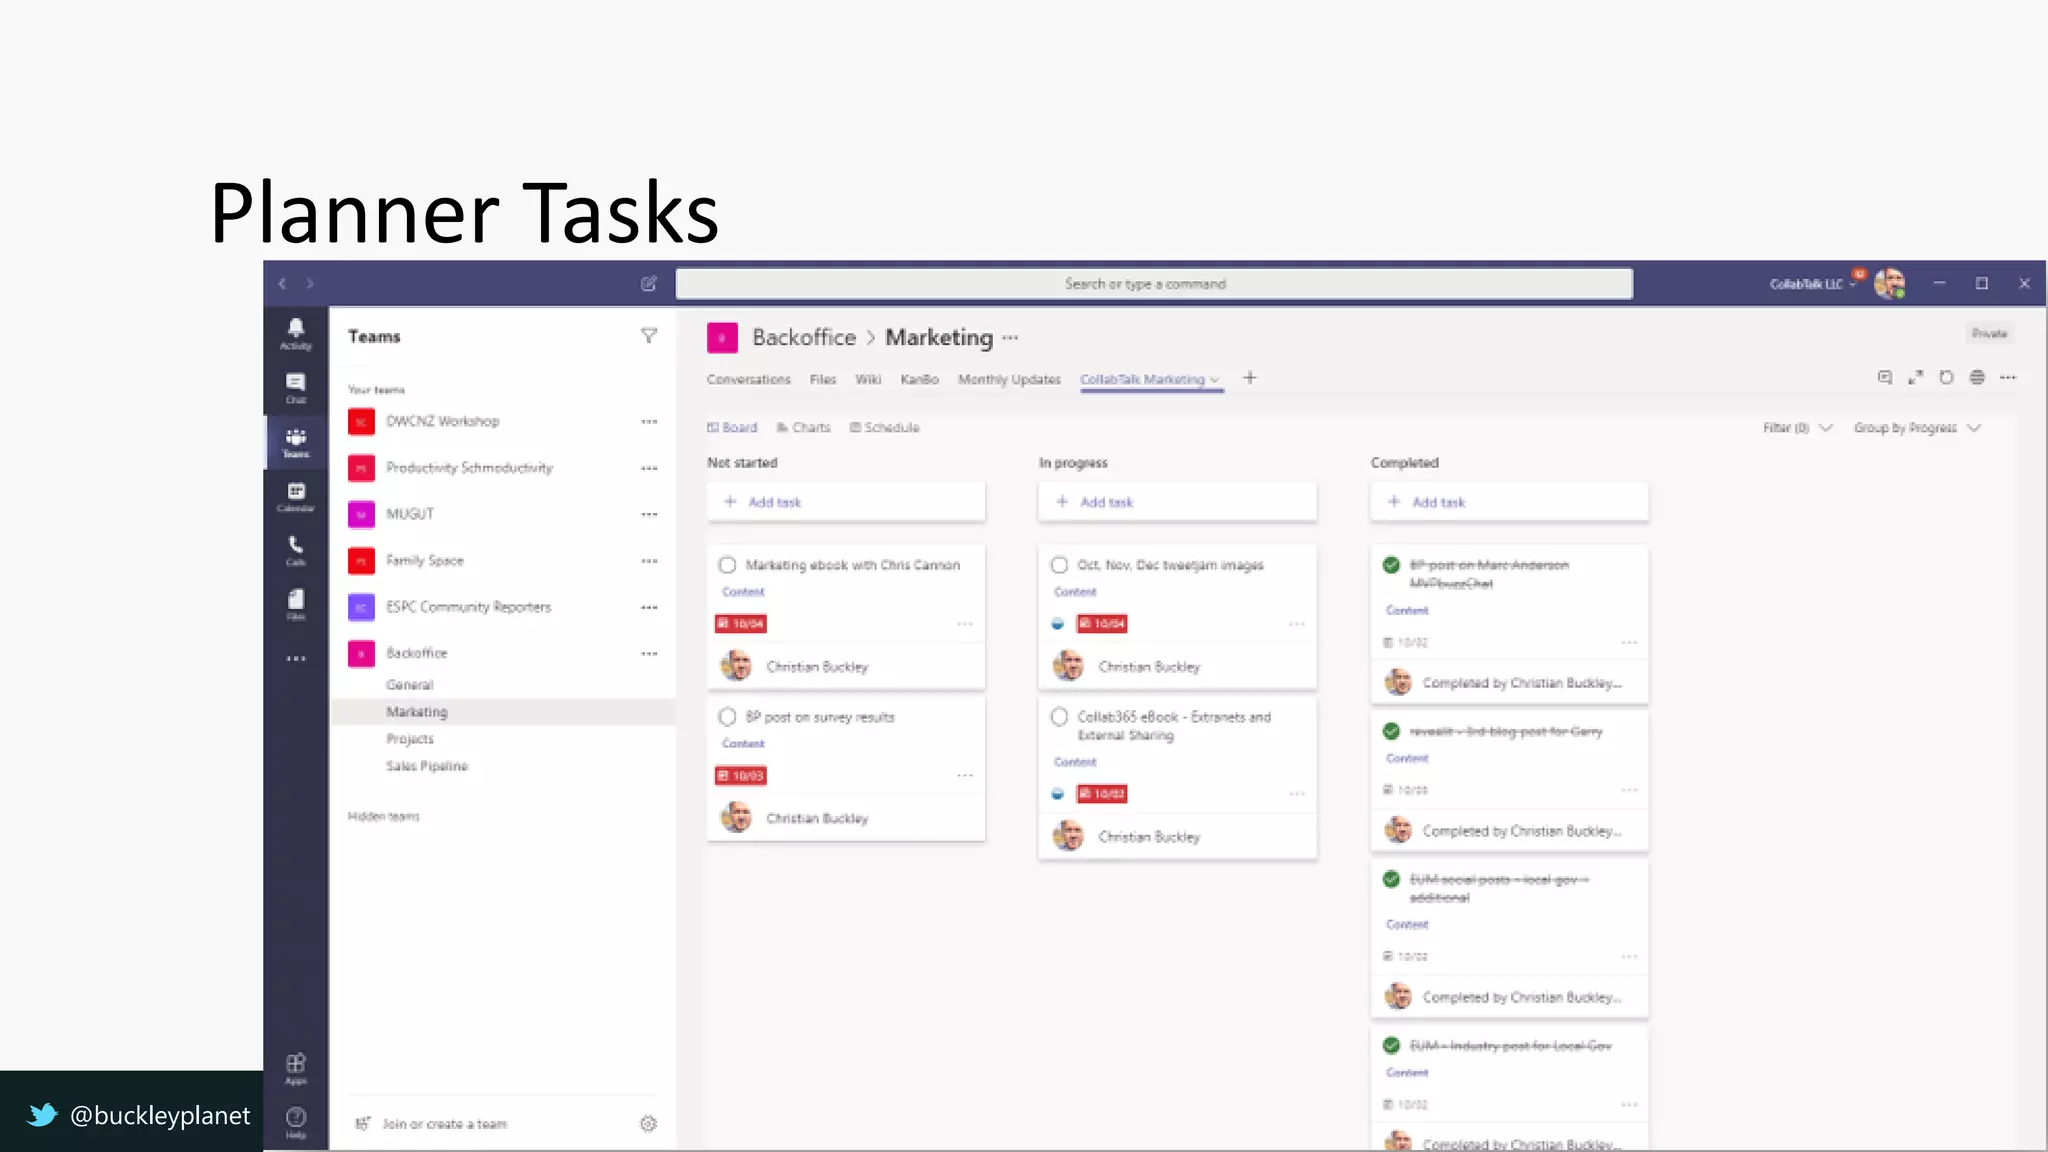Open the CollabTalk LLC org switcher
Screen dimensions: 2048x1152
pos(1813,284)
